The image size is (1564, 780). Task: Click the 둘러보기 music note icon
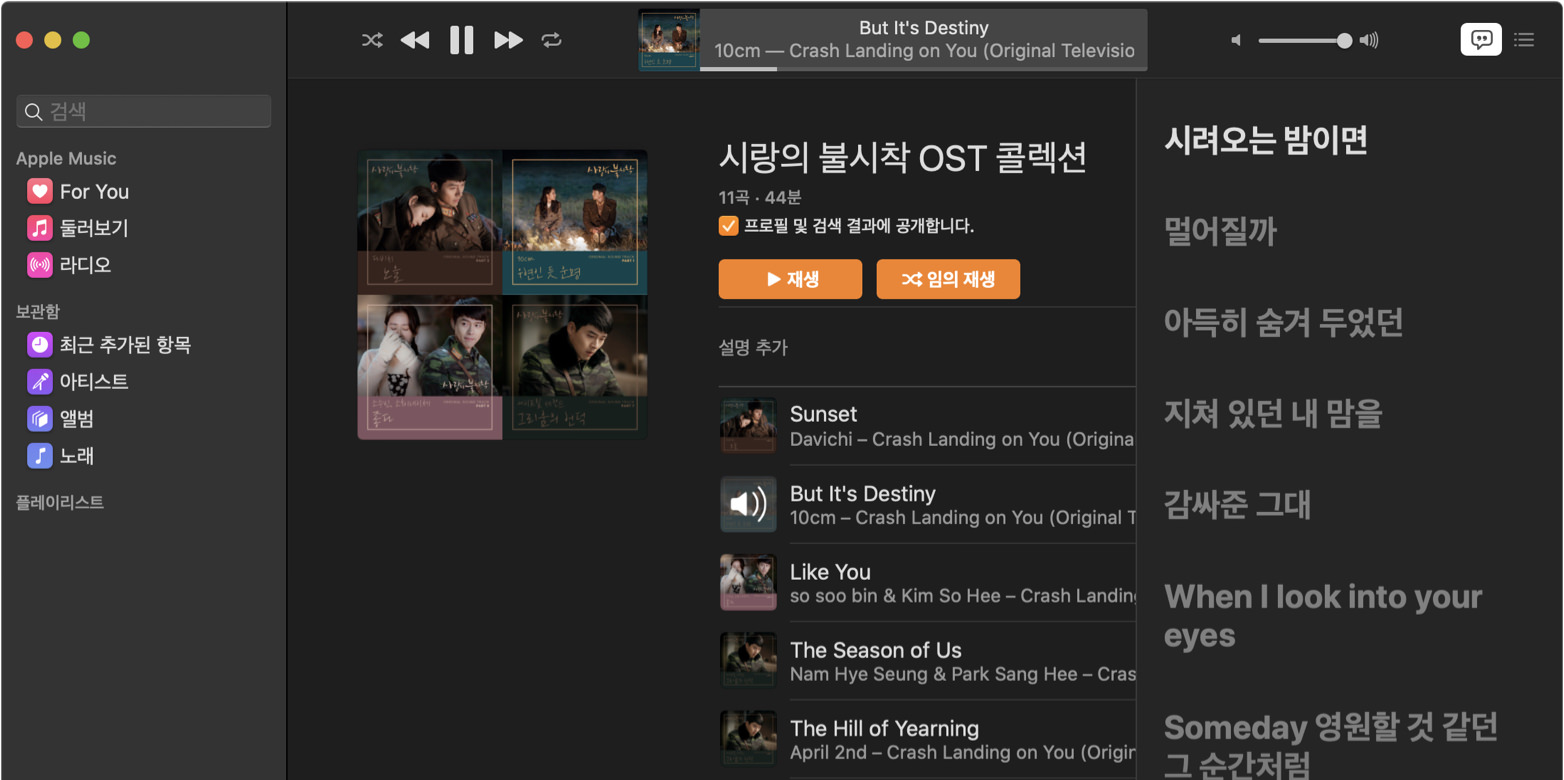click(39, 228)
